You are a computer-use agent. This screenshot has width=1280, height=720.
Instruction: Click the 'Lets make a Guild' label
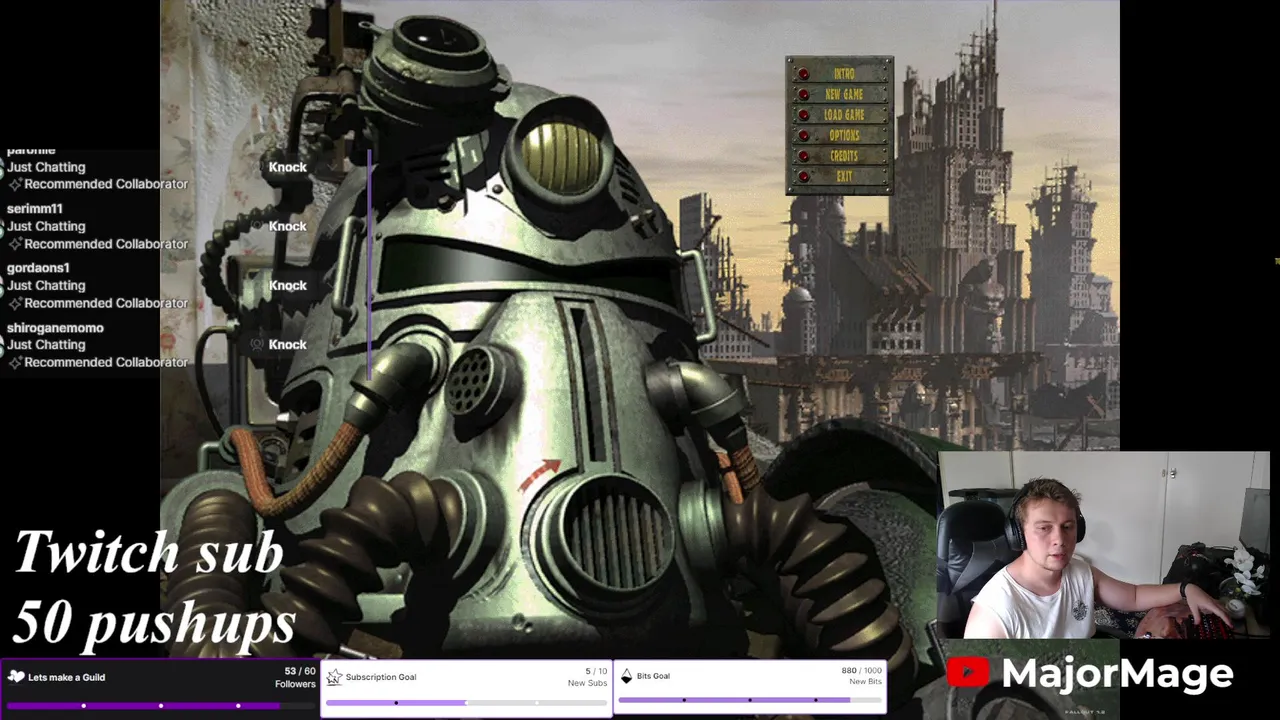[67, 677]
